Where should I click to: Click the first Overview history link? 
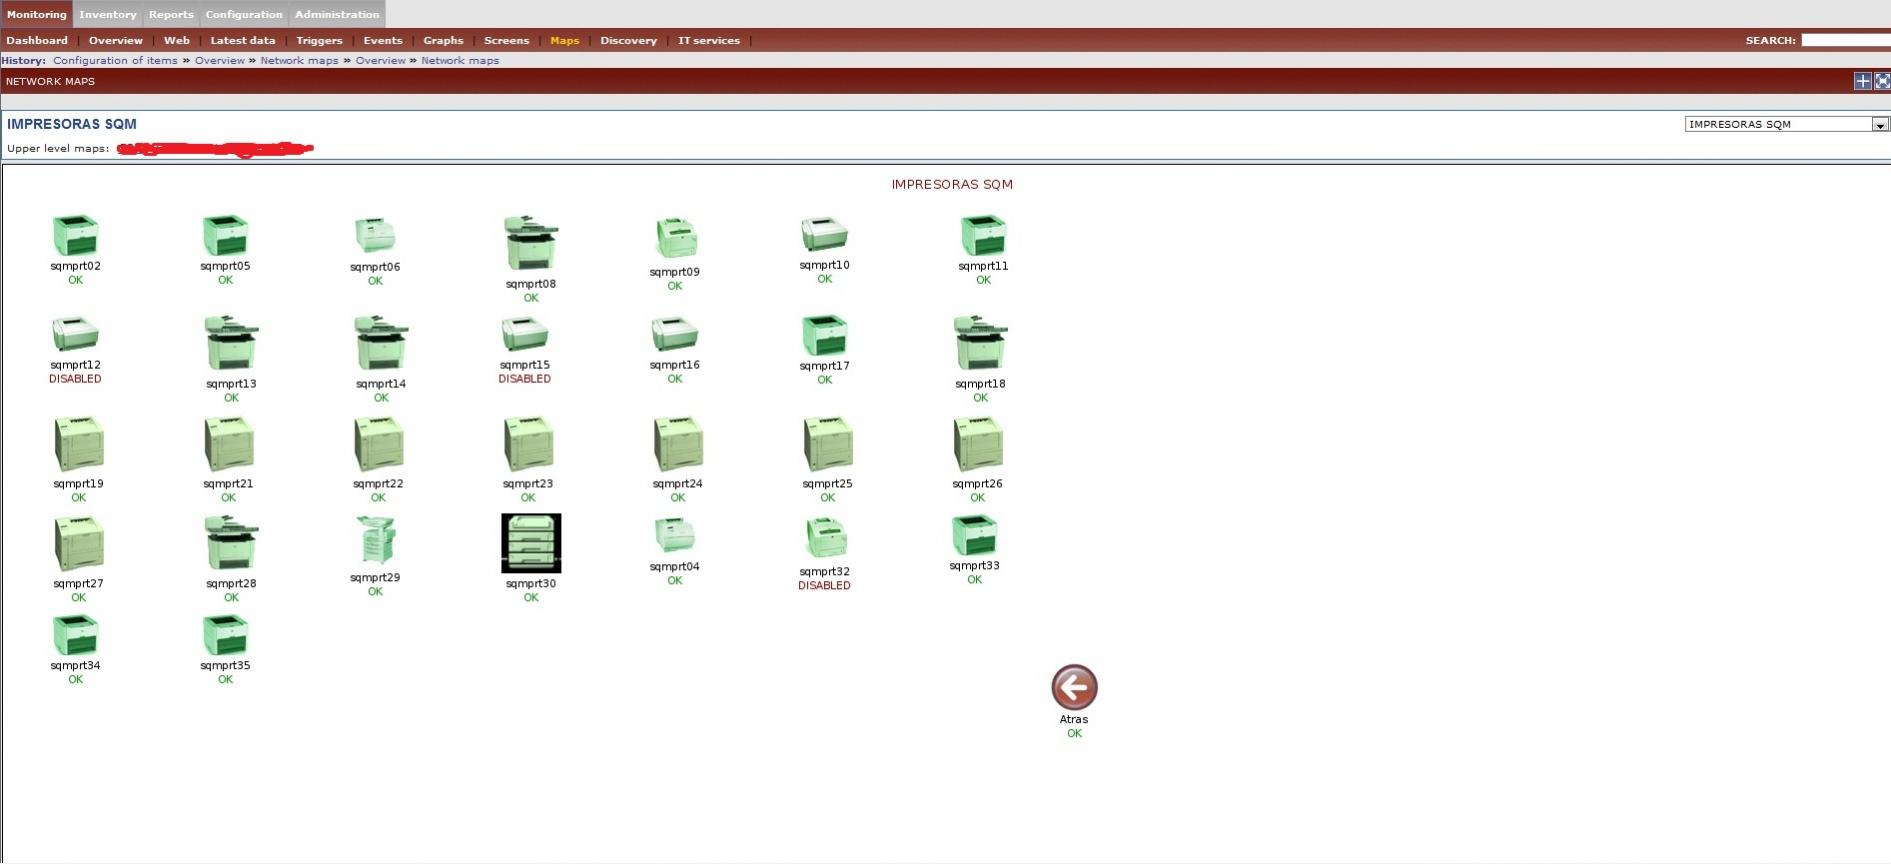tap(220, 60)
